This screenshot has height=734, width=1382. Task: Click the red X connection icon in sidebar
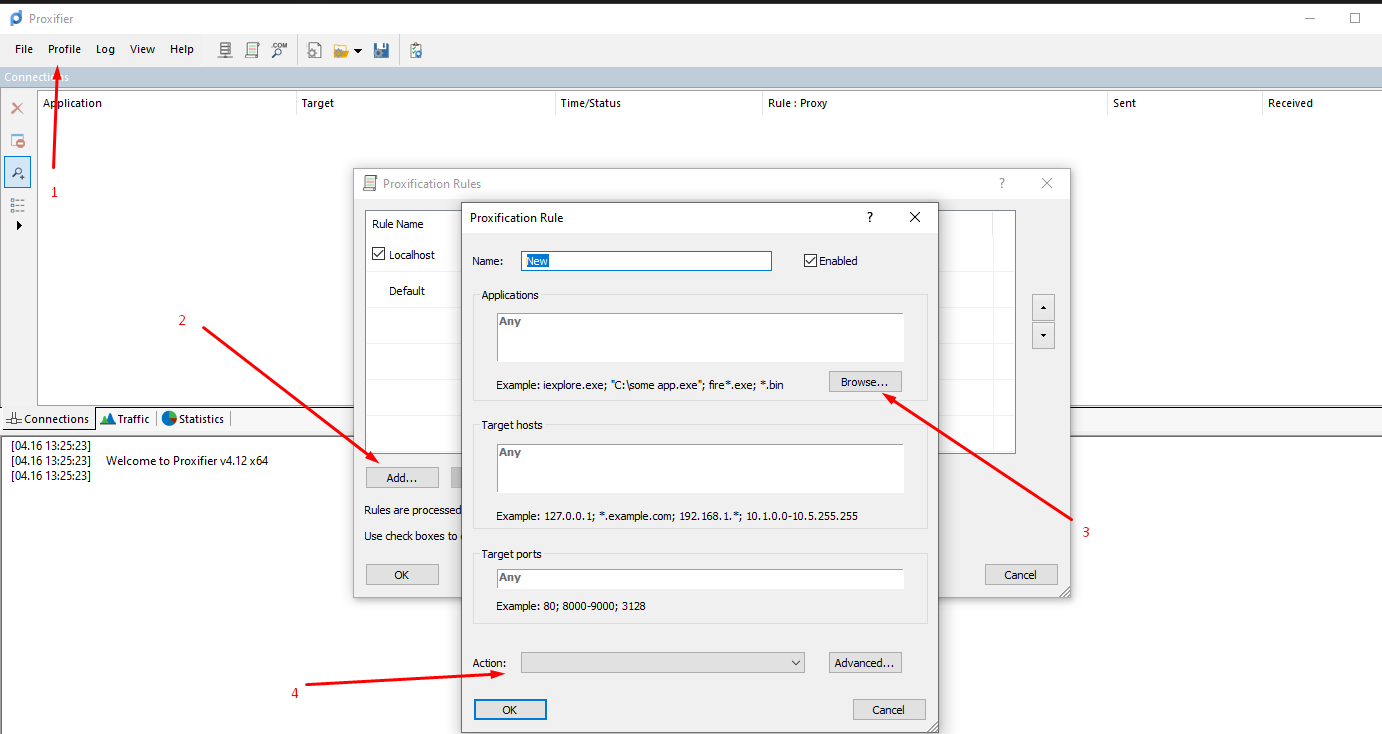[x=17, y=108]
